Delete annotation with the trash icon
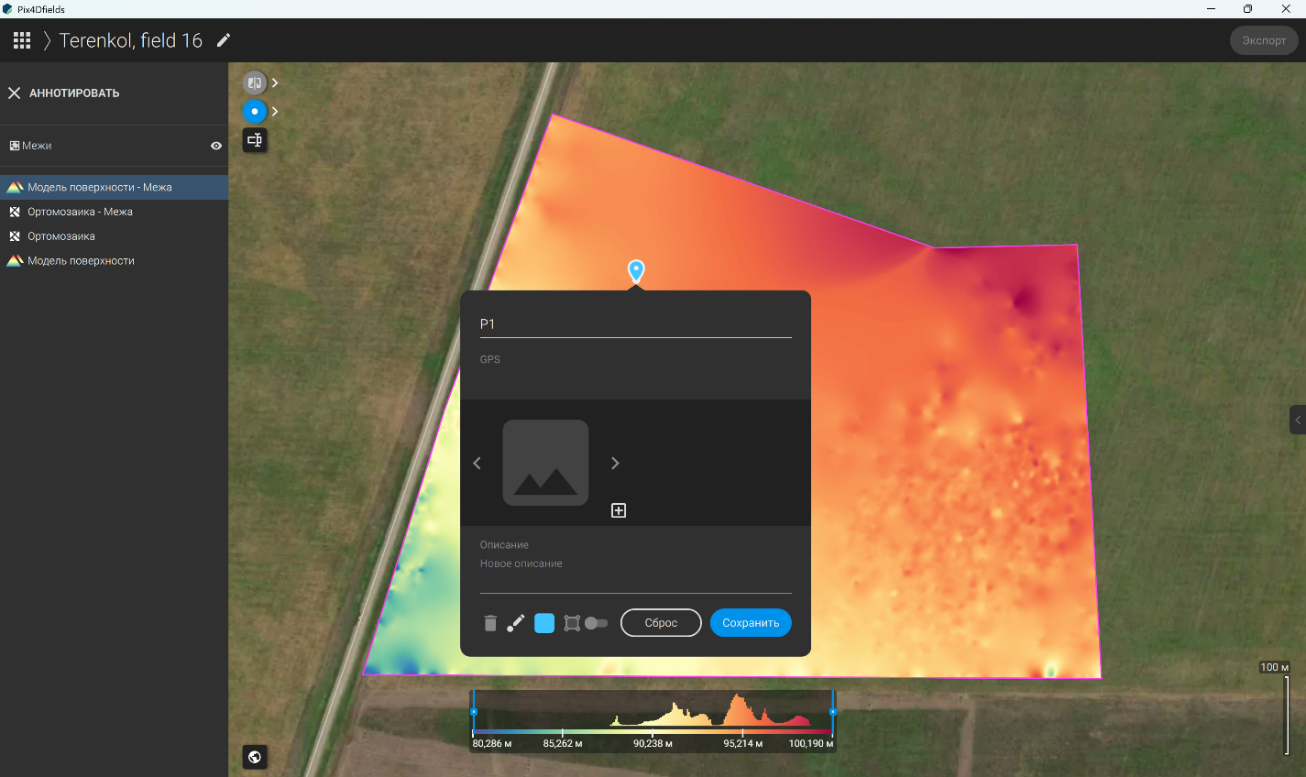Viewport: 1306px width, 777px height. click(490, 623)
